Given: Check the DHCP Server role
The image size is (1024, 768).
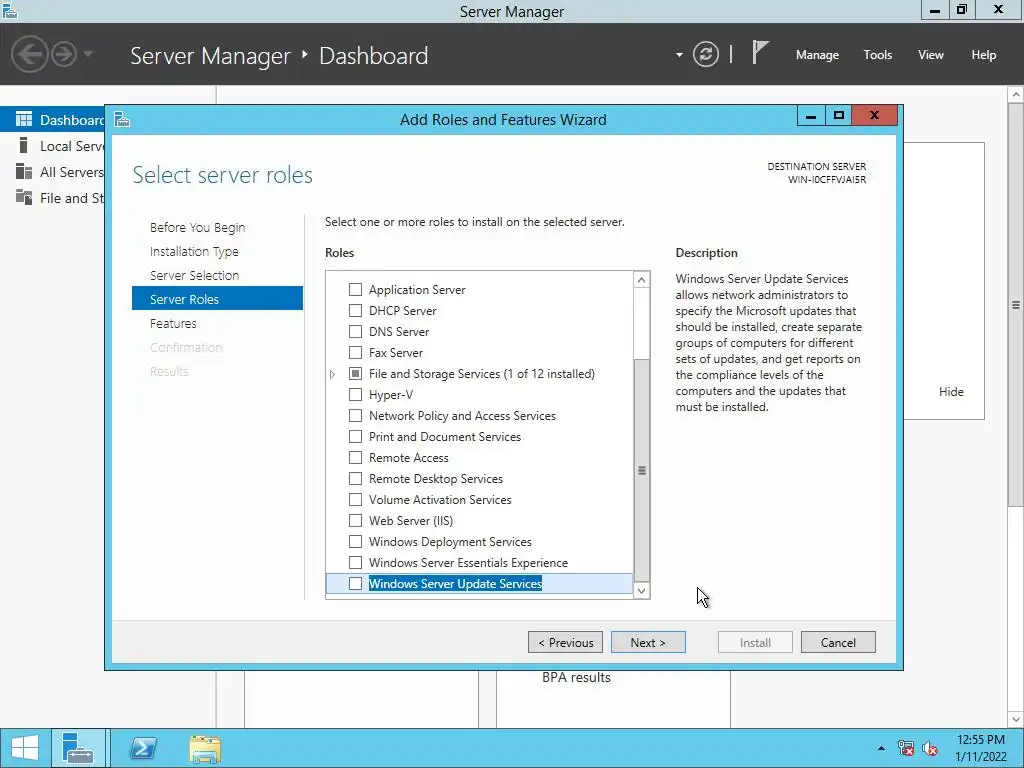Looking at the screenshot, I should 355,310.
